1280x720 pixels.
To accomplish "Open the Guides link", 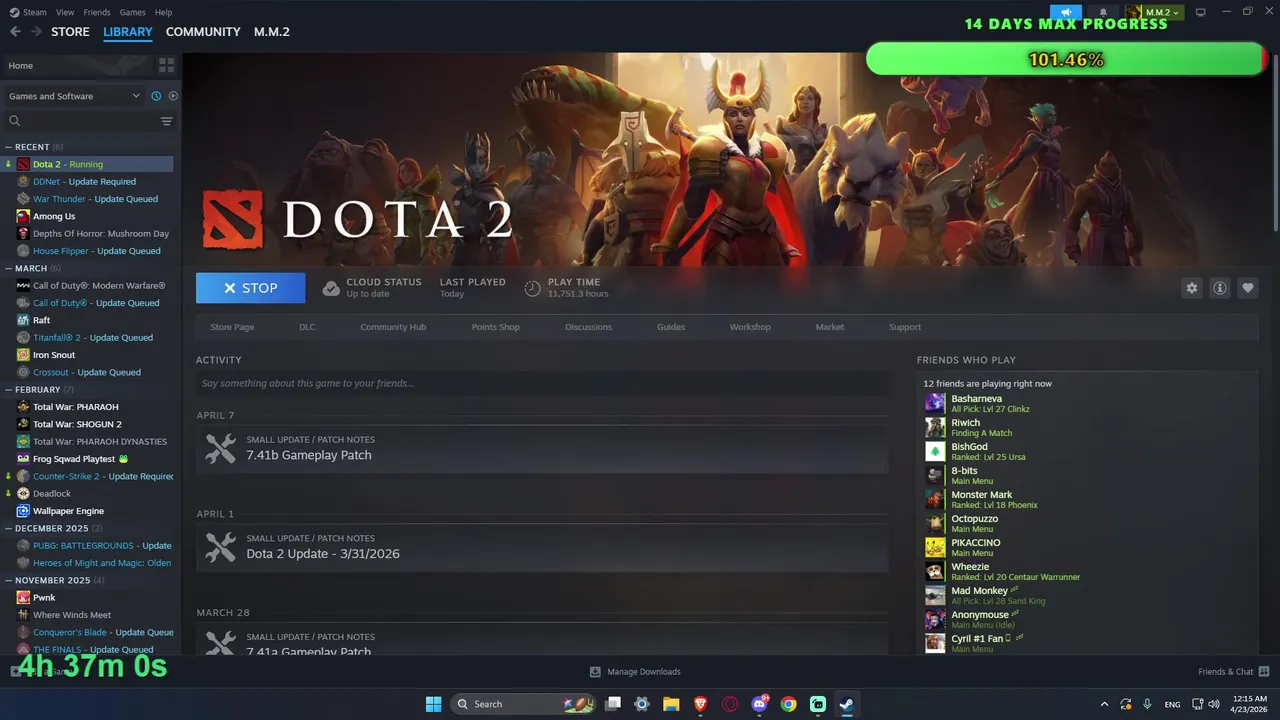I will tap(671, 327).
